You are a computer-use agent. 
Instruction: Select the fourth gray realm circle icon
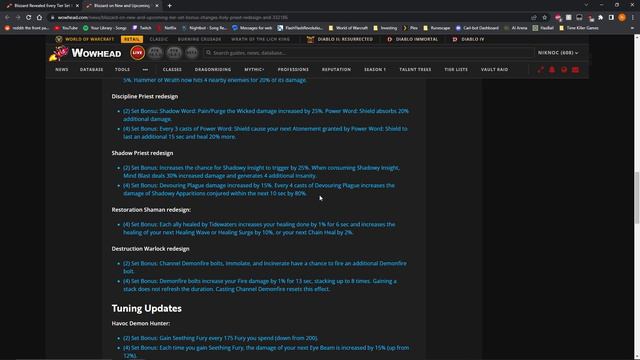[192, 53]
